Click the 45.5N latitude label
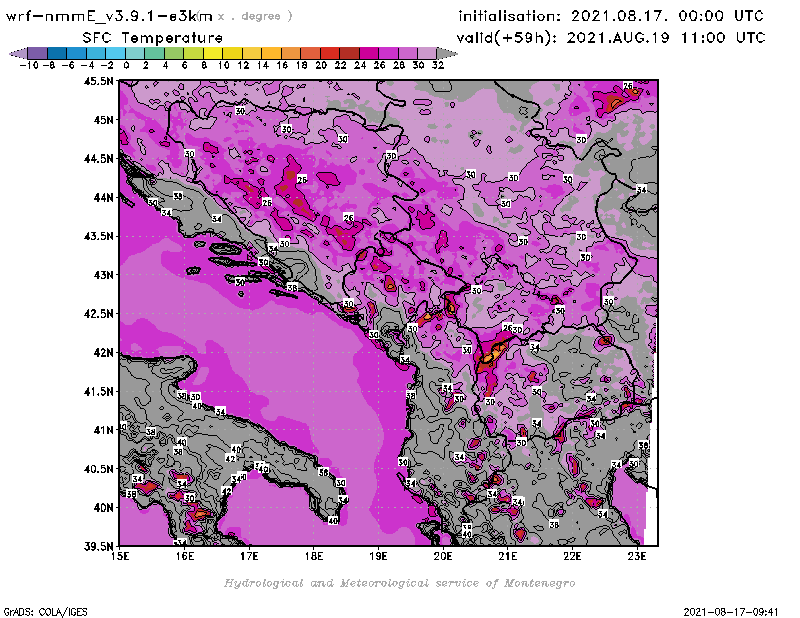This screenshot has width=800, height=618. pos(98,81)
